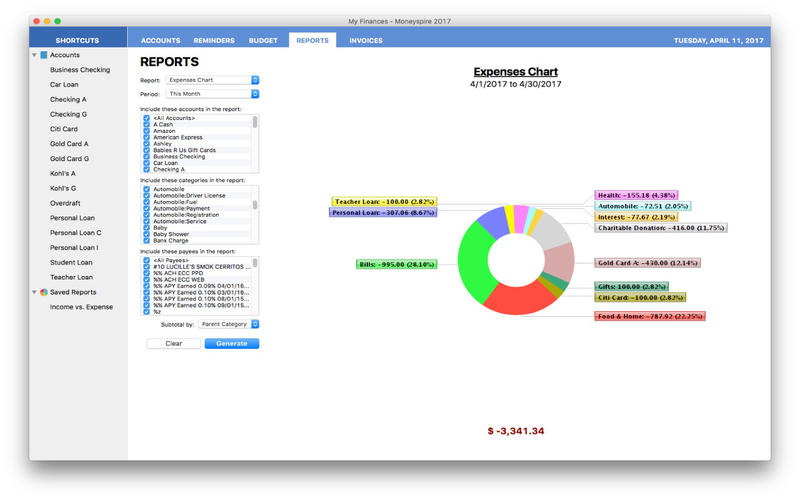Select Gold Card G in sidebar

pos(69,158)
